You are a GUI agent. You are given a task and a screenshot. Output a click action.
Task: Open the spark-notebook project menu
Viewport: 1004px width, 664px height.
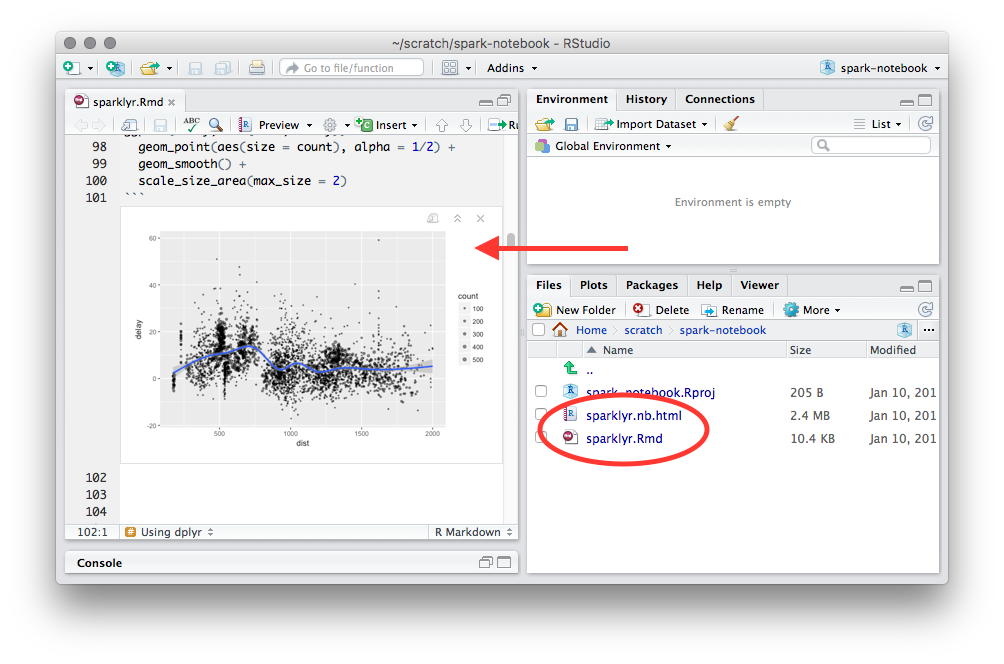pyautogui.click(x=880, y=68)
